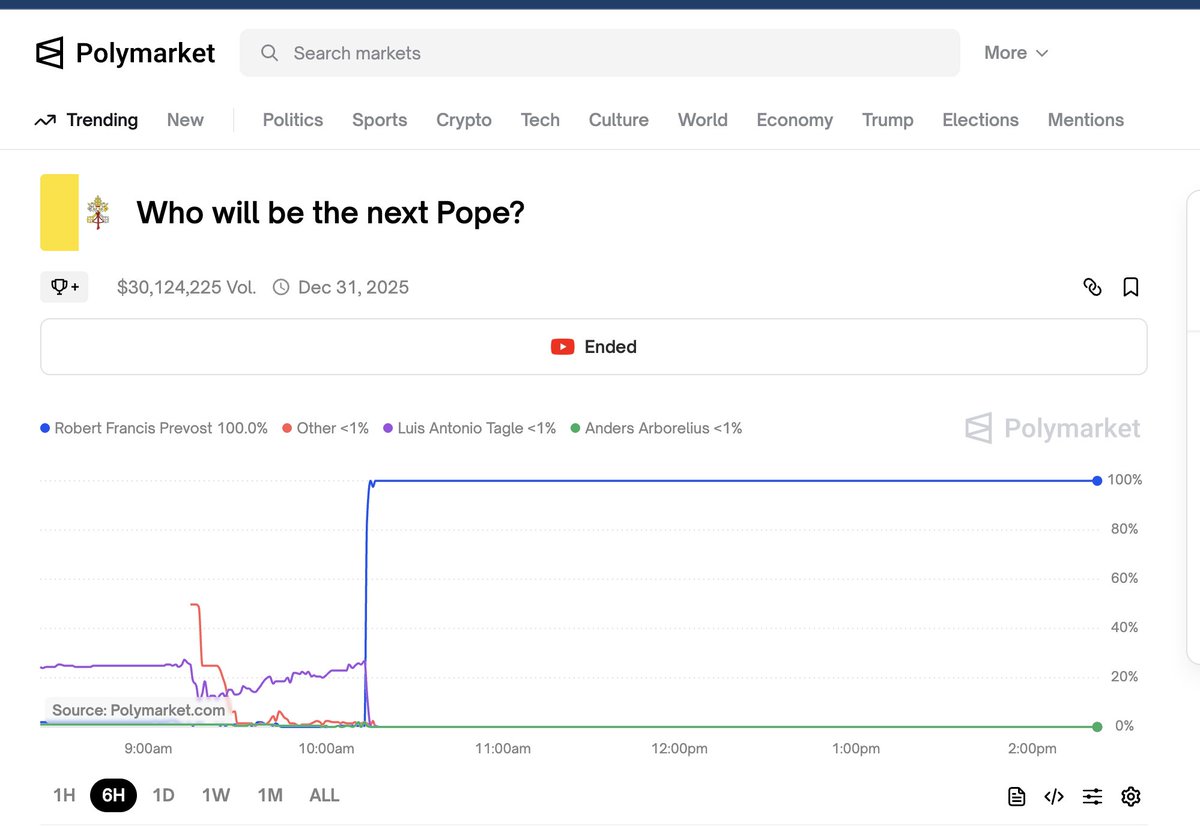
Task: Open the document icon below chart
Action: point(1016,796)
